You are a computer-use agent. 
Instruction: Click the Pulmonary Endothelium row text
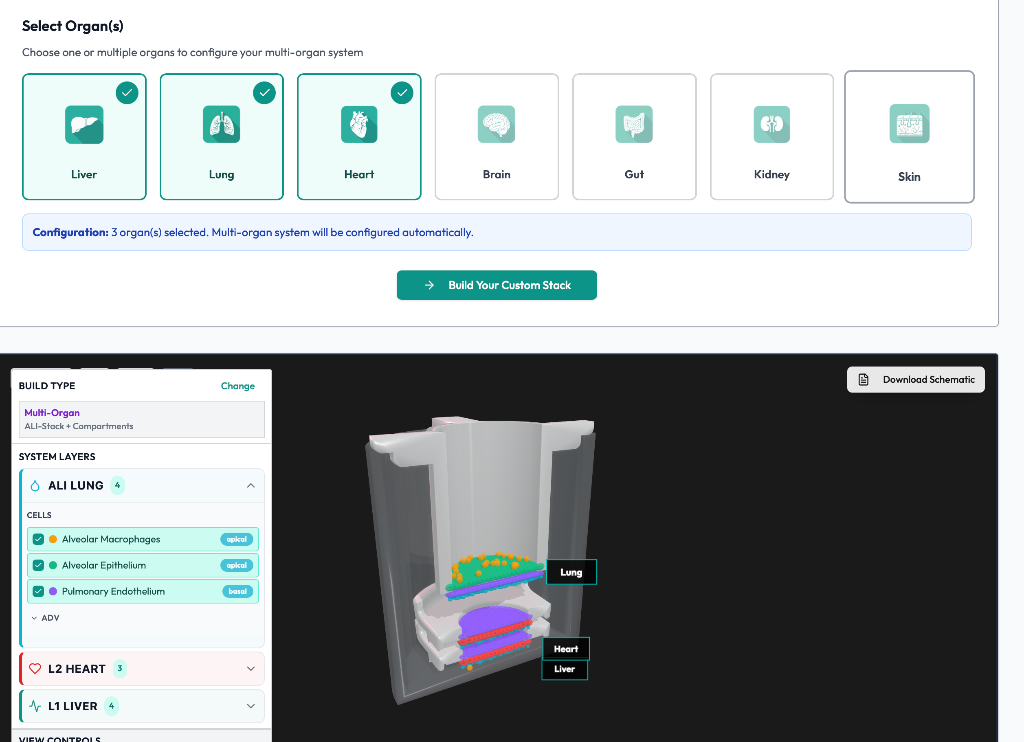(114, 592)
